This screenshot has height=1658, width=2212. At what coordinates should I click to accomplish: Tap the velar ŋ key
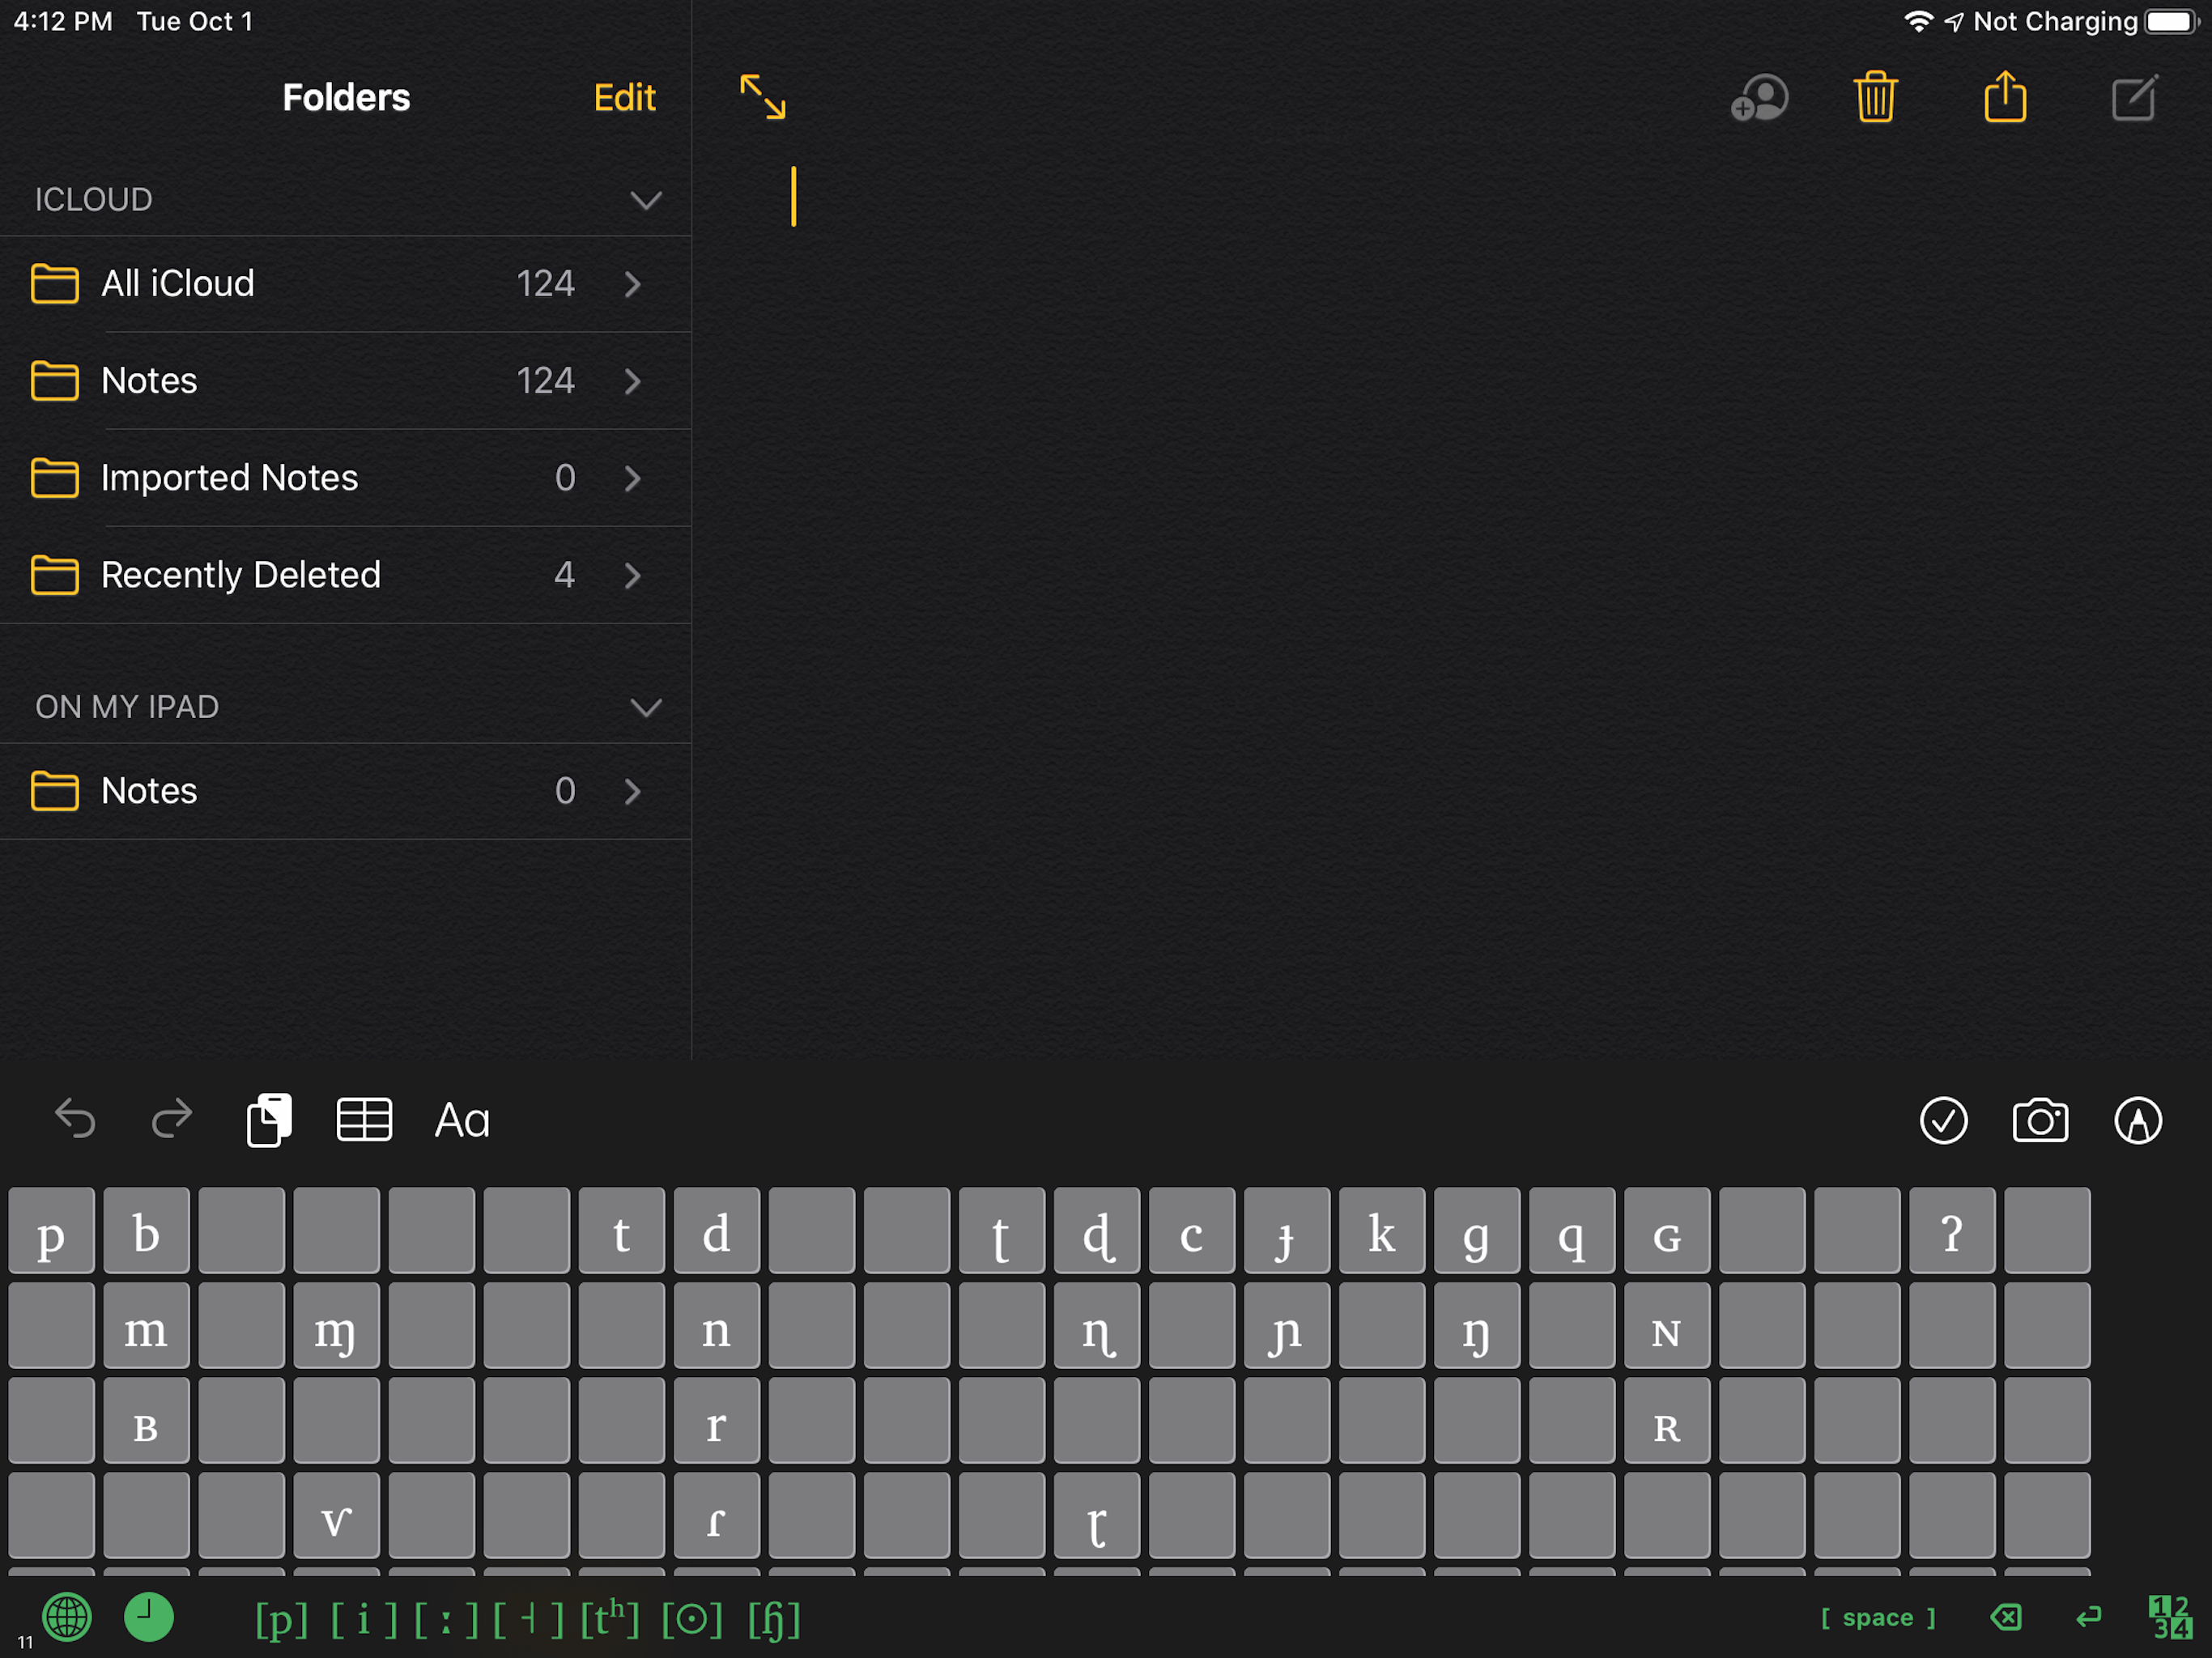(1476, 1326)
